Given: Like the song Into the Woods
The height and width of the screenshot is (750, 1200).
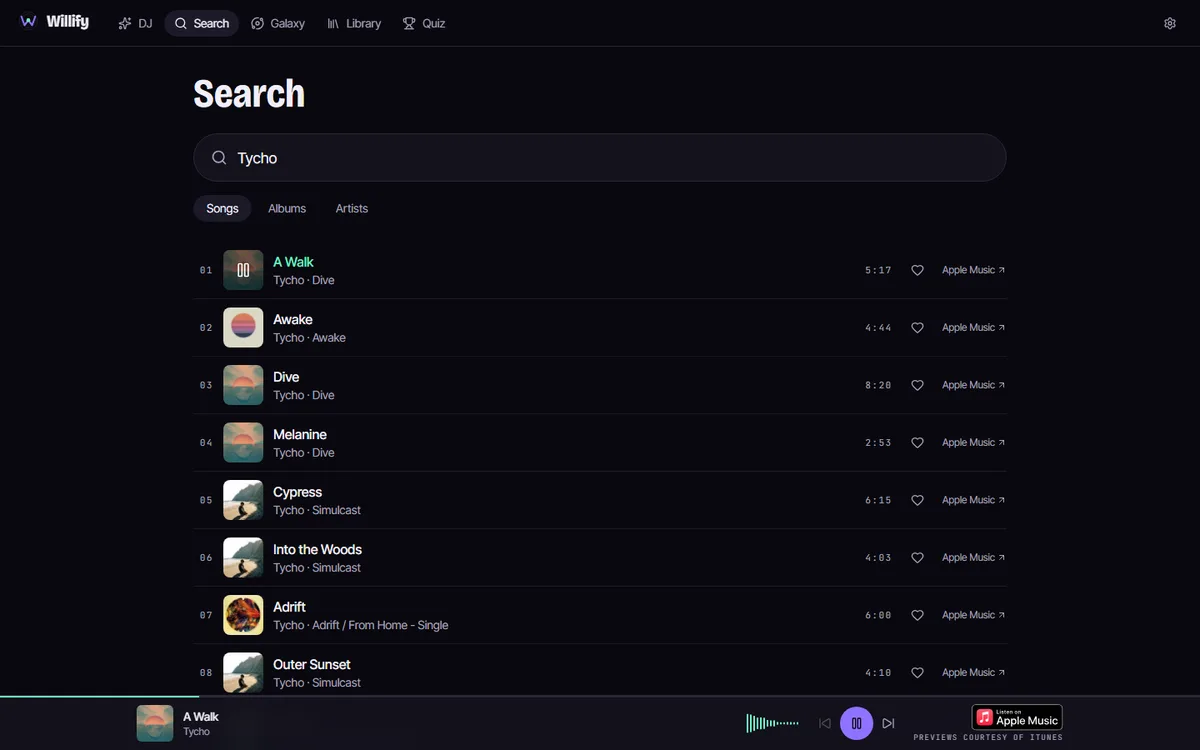Looking at the screenshot, I should [x=917, y=558].
